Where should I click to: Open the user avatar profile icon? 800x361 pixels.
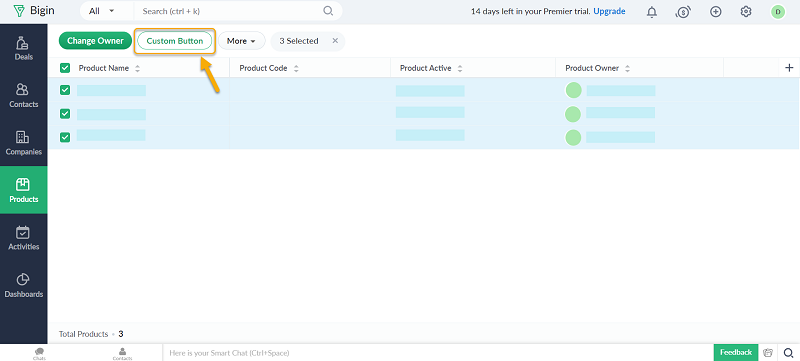pos(778,12)
